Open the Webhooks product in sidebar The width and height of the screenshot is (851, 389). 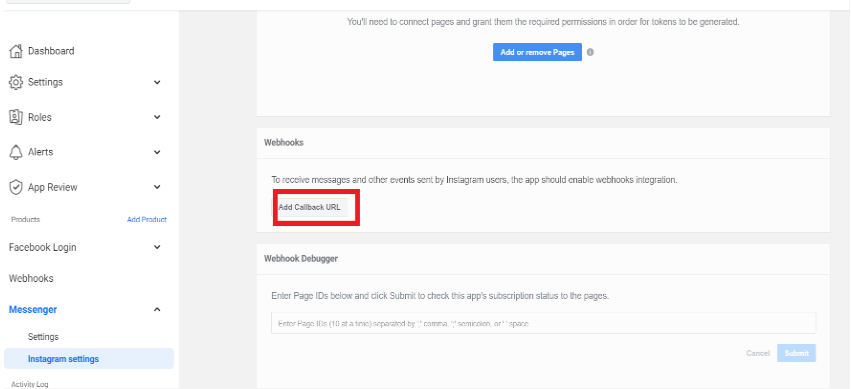pyautogui.click(x=31, y=278)
